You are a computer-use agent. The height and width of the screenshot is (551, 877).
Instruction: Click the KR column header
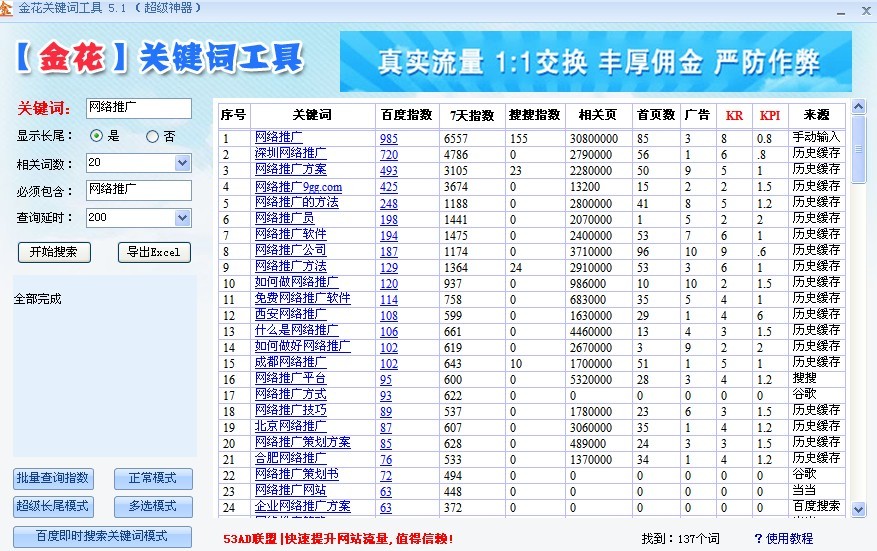(x=734, y=115)
